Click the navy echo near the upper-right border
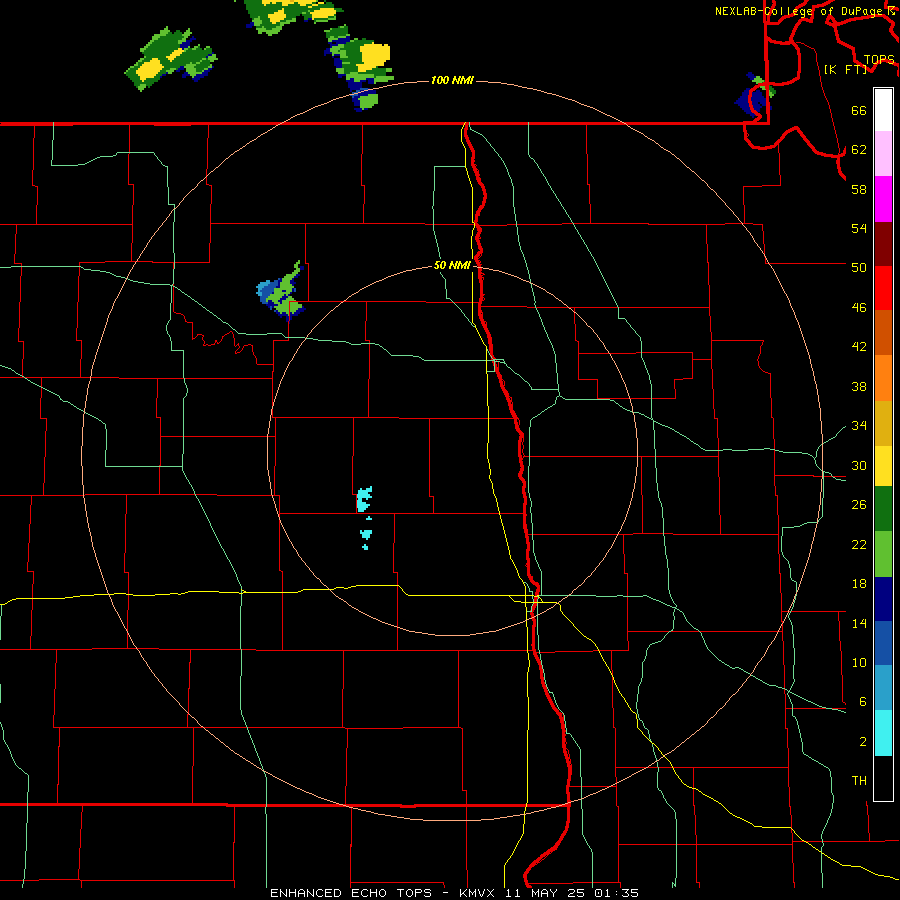The width and height of the screenshot is (900, 900). (x=755, y=97)
